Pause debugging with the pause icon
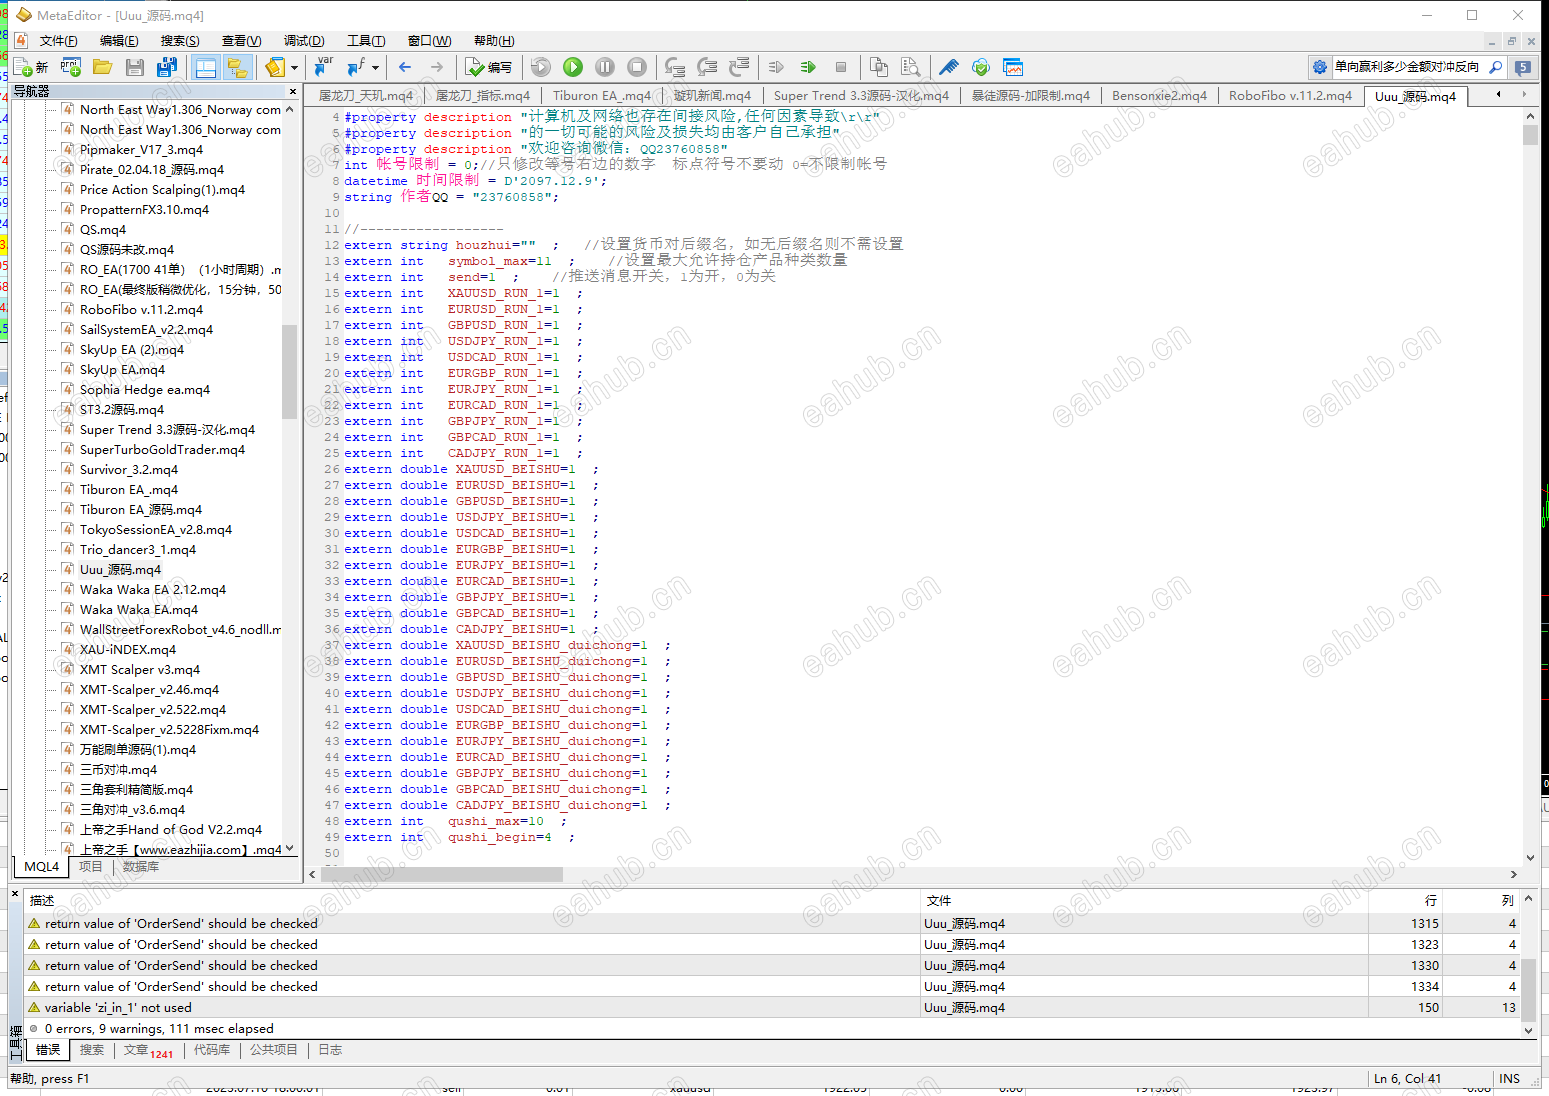The width and height of the screenshot is (1549, 1096). tap(605, 67)
